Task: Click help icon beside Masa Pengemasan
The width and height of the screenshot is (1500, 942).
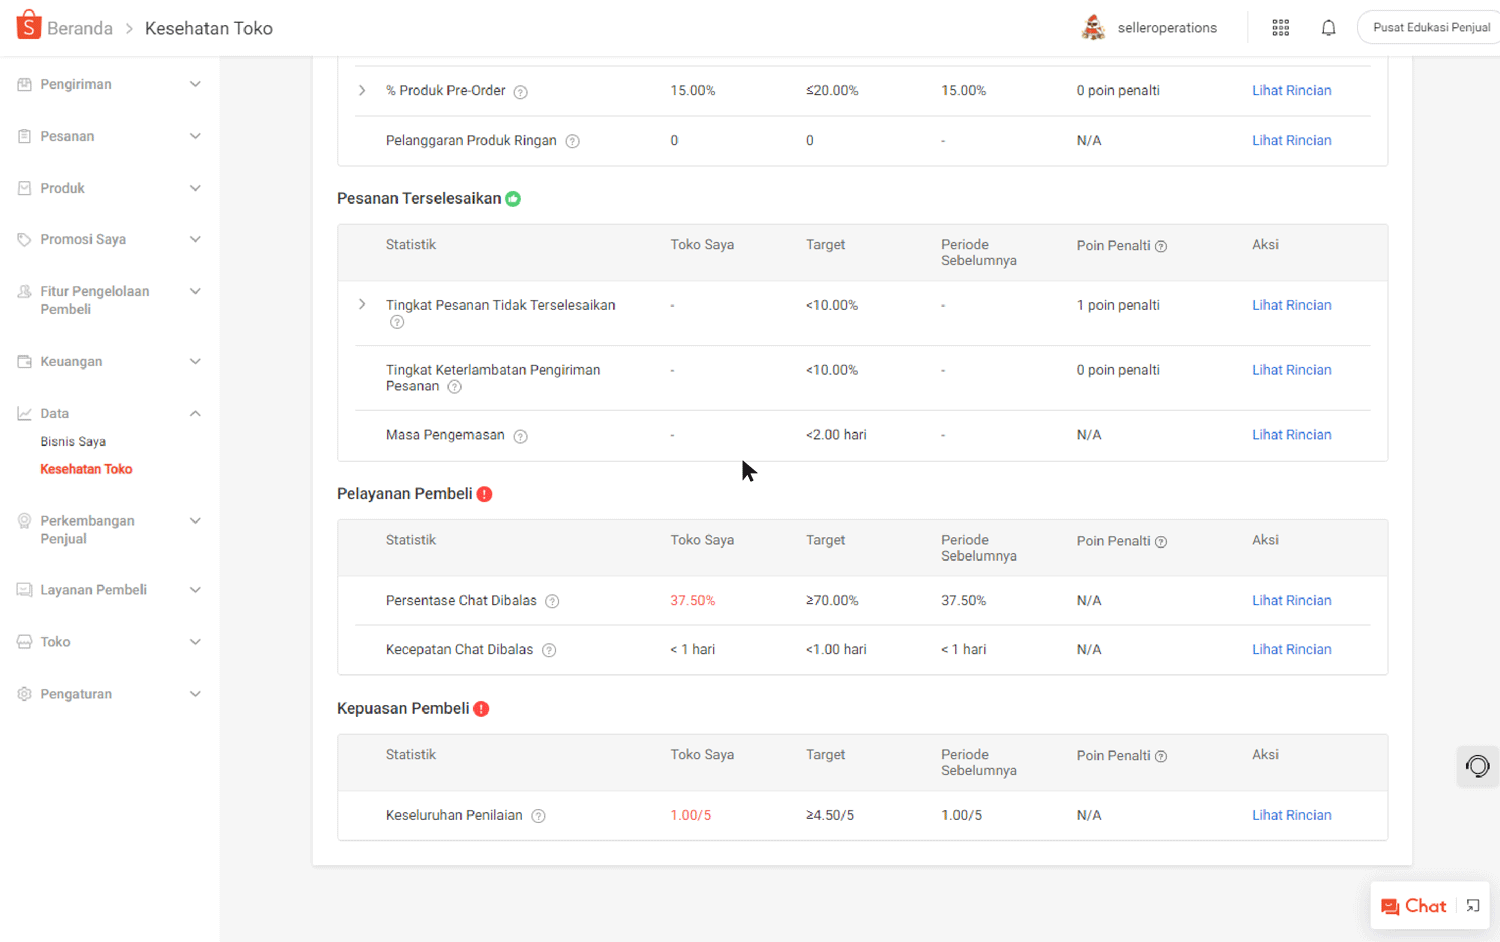Action: 520,436
